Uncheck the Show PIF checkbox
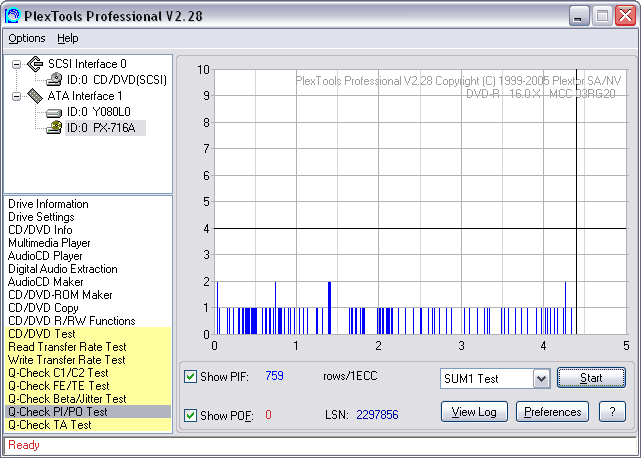 click(x=190, y=376)
